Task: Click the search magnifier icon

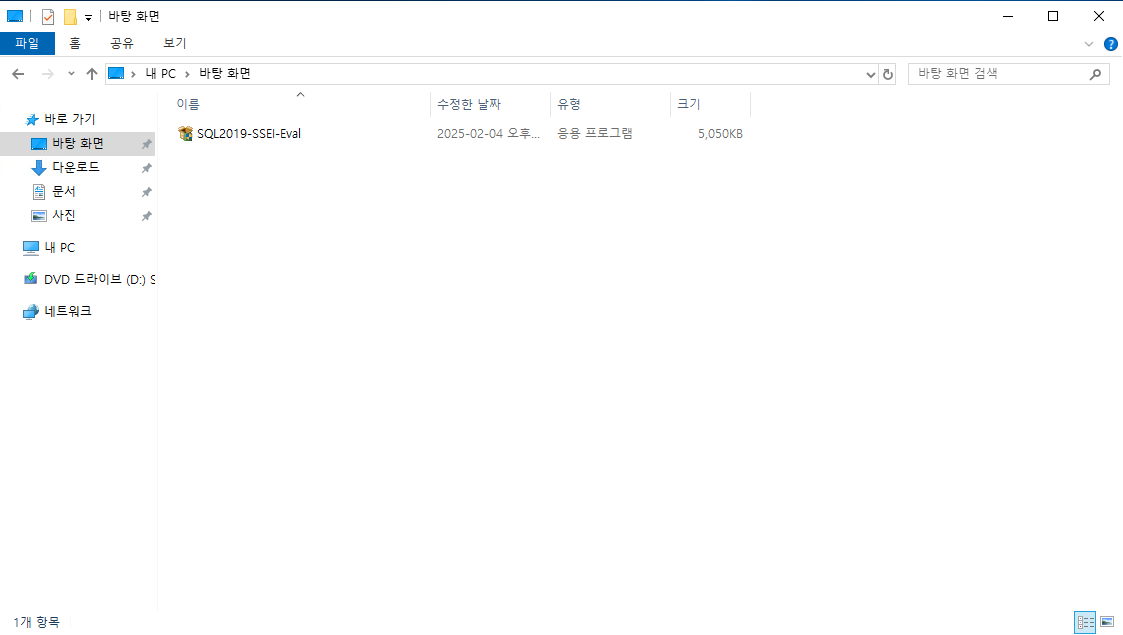Action: click(x=1095, y=74)
